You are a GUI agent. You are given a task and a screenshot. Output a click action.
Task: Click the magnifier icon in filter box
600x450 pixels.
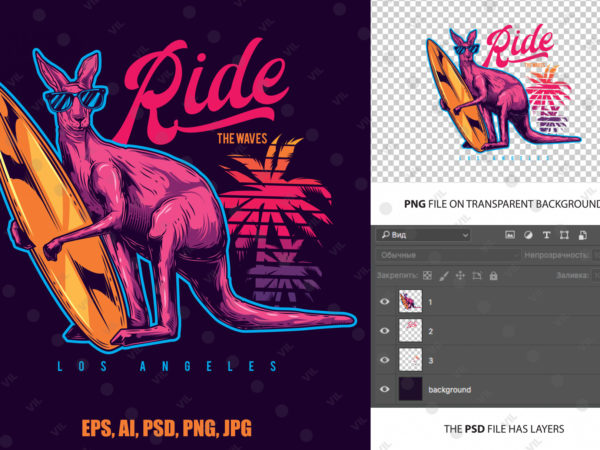pyautogui.click(x=386, y=235)
